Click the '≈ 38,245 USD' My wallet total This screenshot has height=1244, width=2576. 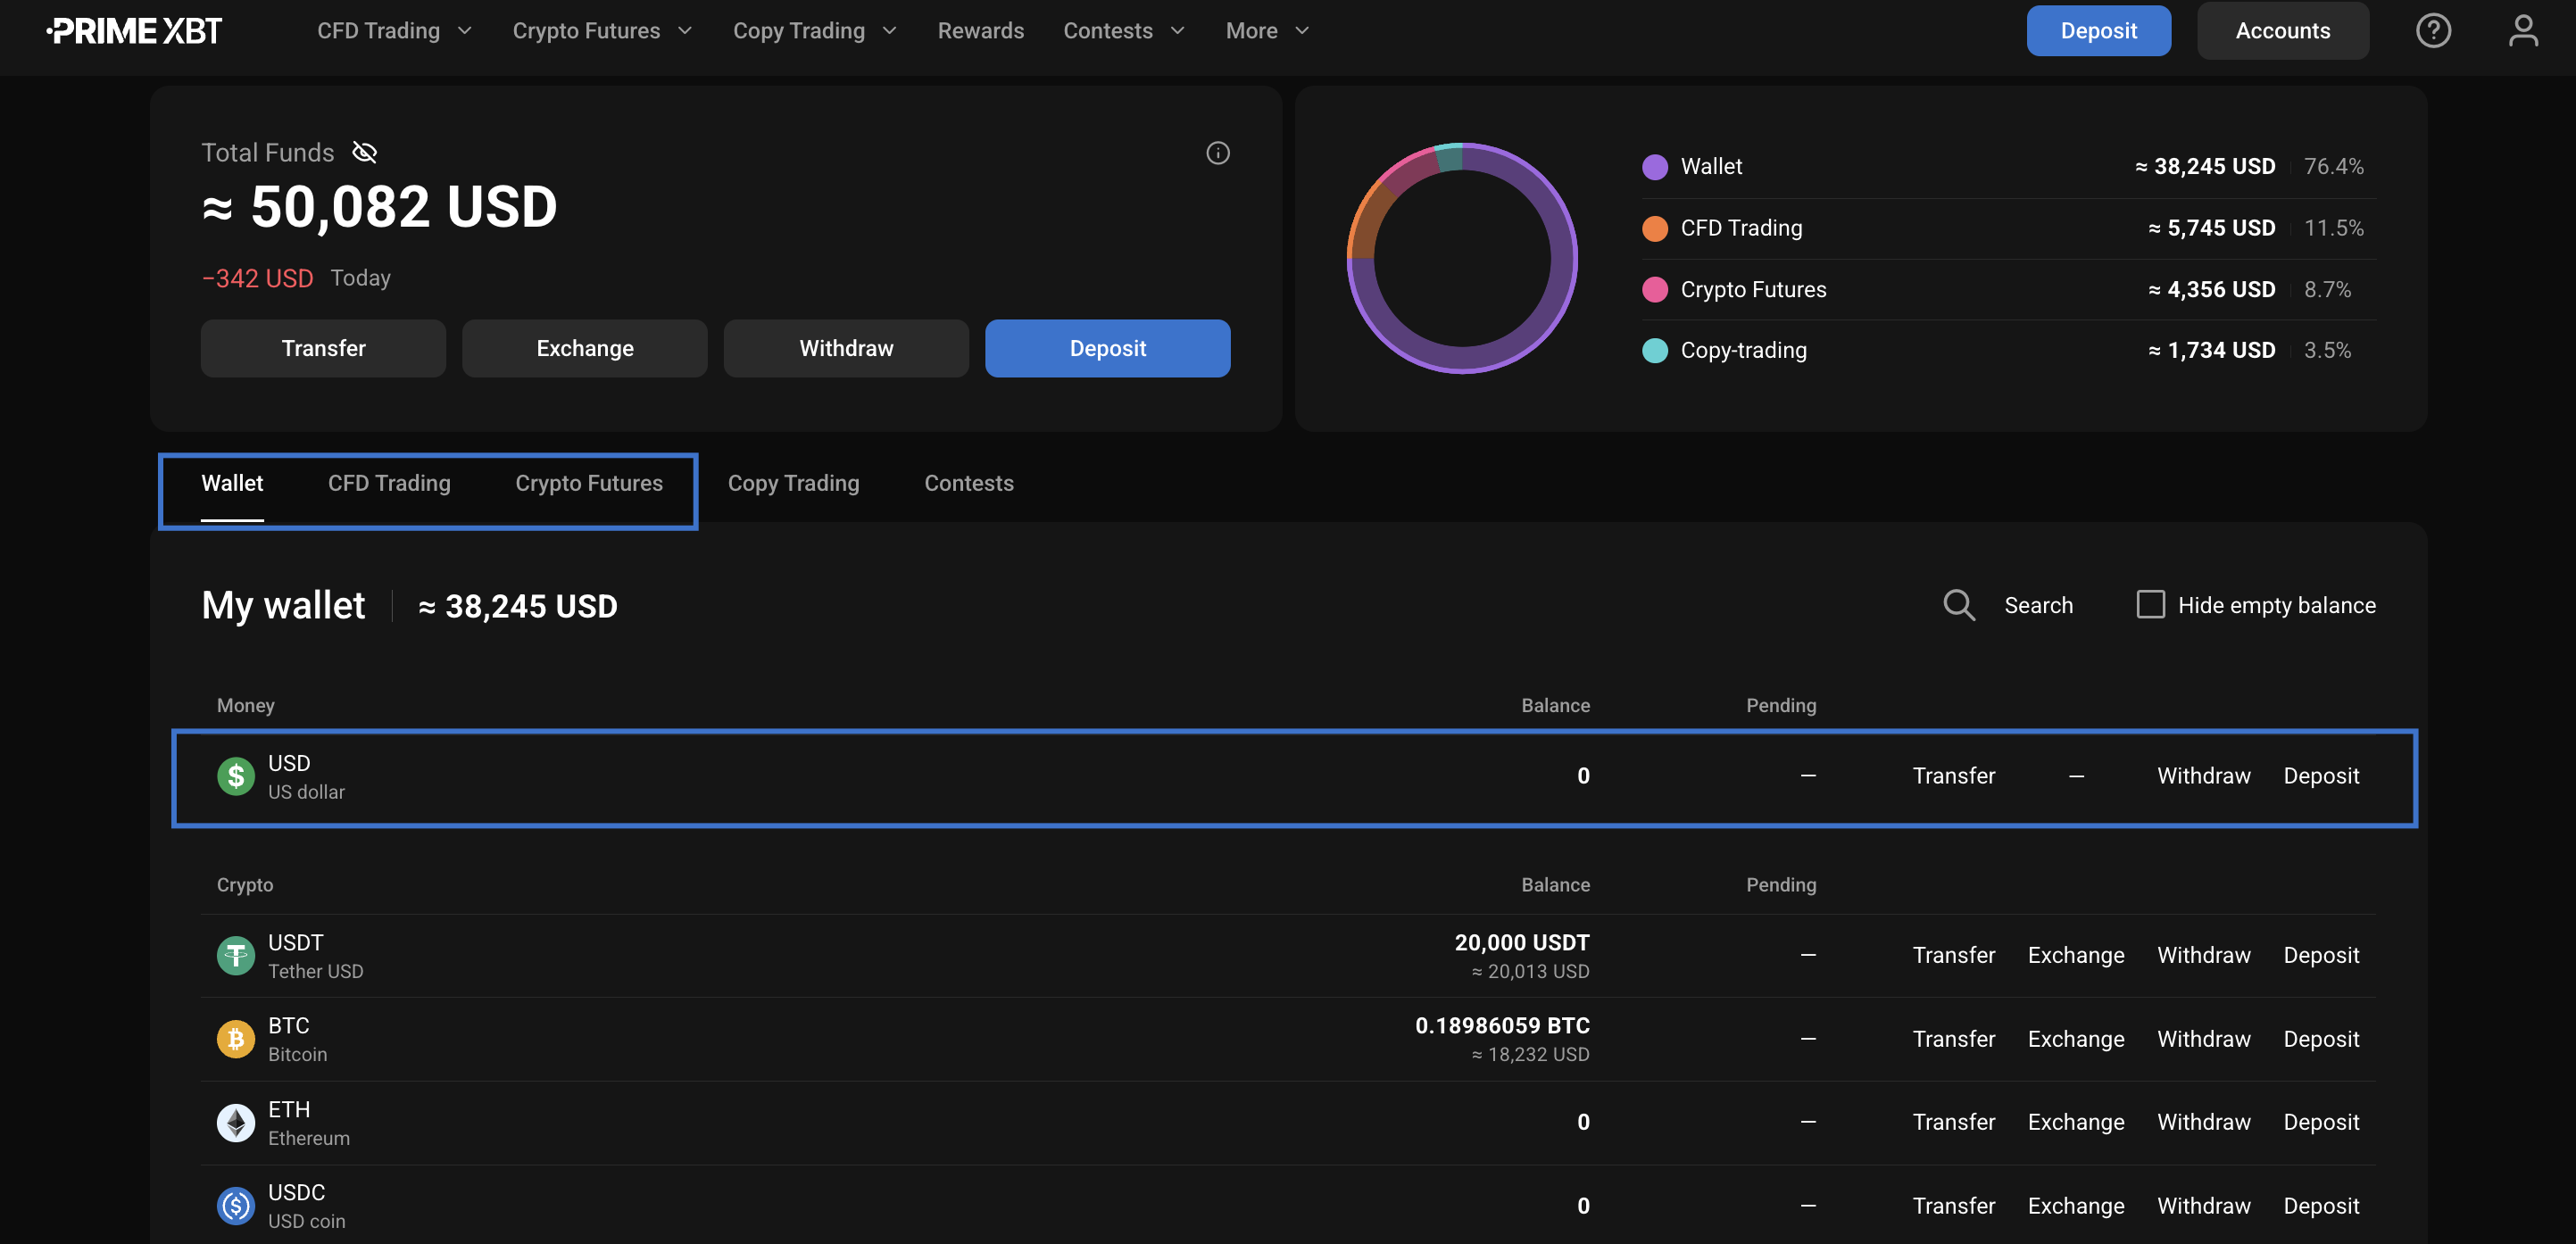(x=517, y=606)
